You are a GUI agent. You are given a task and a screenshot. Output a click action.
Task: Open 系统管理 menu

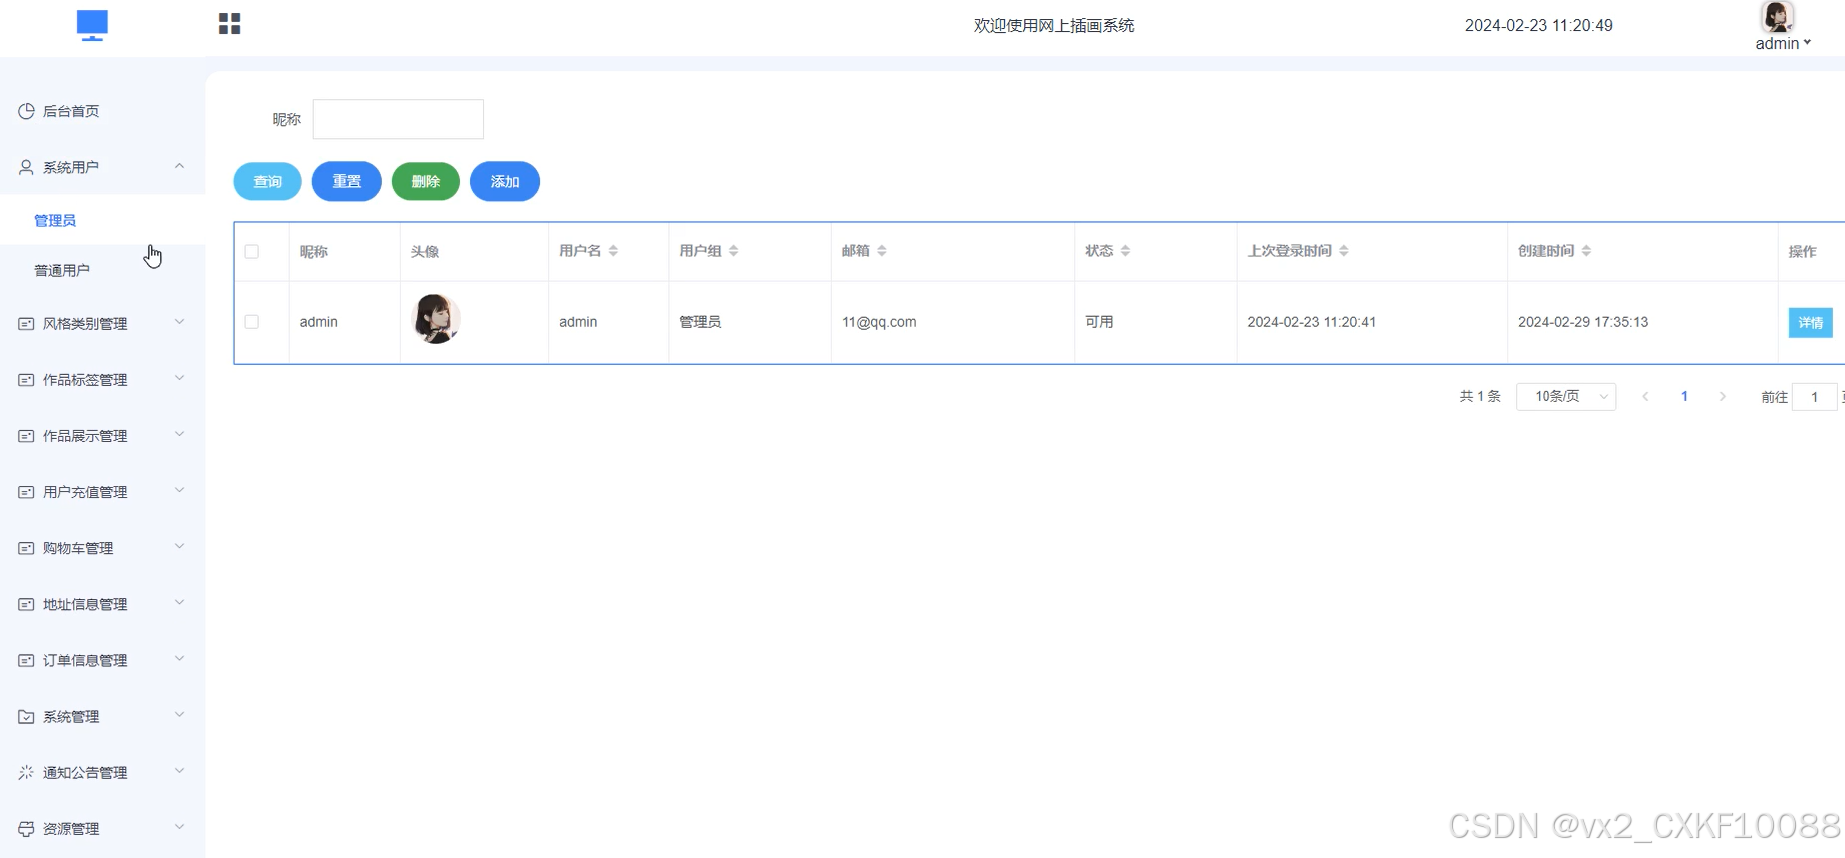coord(102,717)
